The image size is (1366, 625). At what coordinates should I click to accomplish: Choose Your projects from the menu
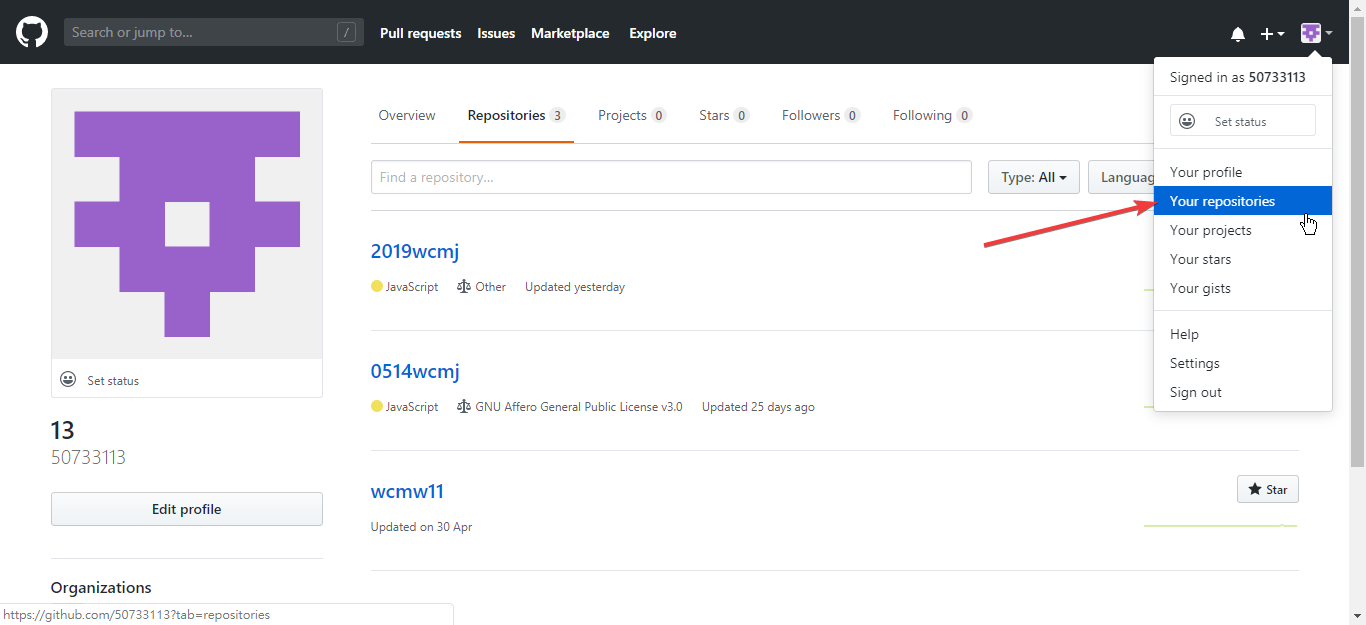(1243, 230)
